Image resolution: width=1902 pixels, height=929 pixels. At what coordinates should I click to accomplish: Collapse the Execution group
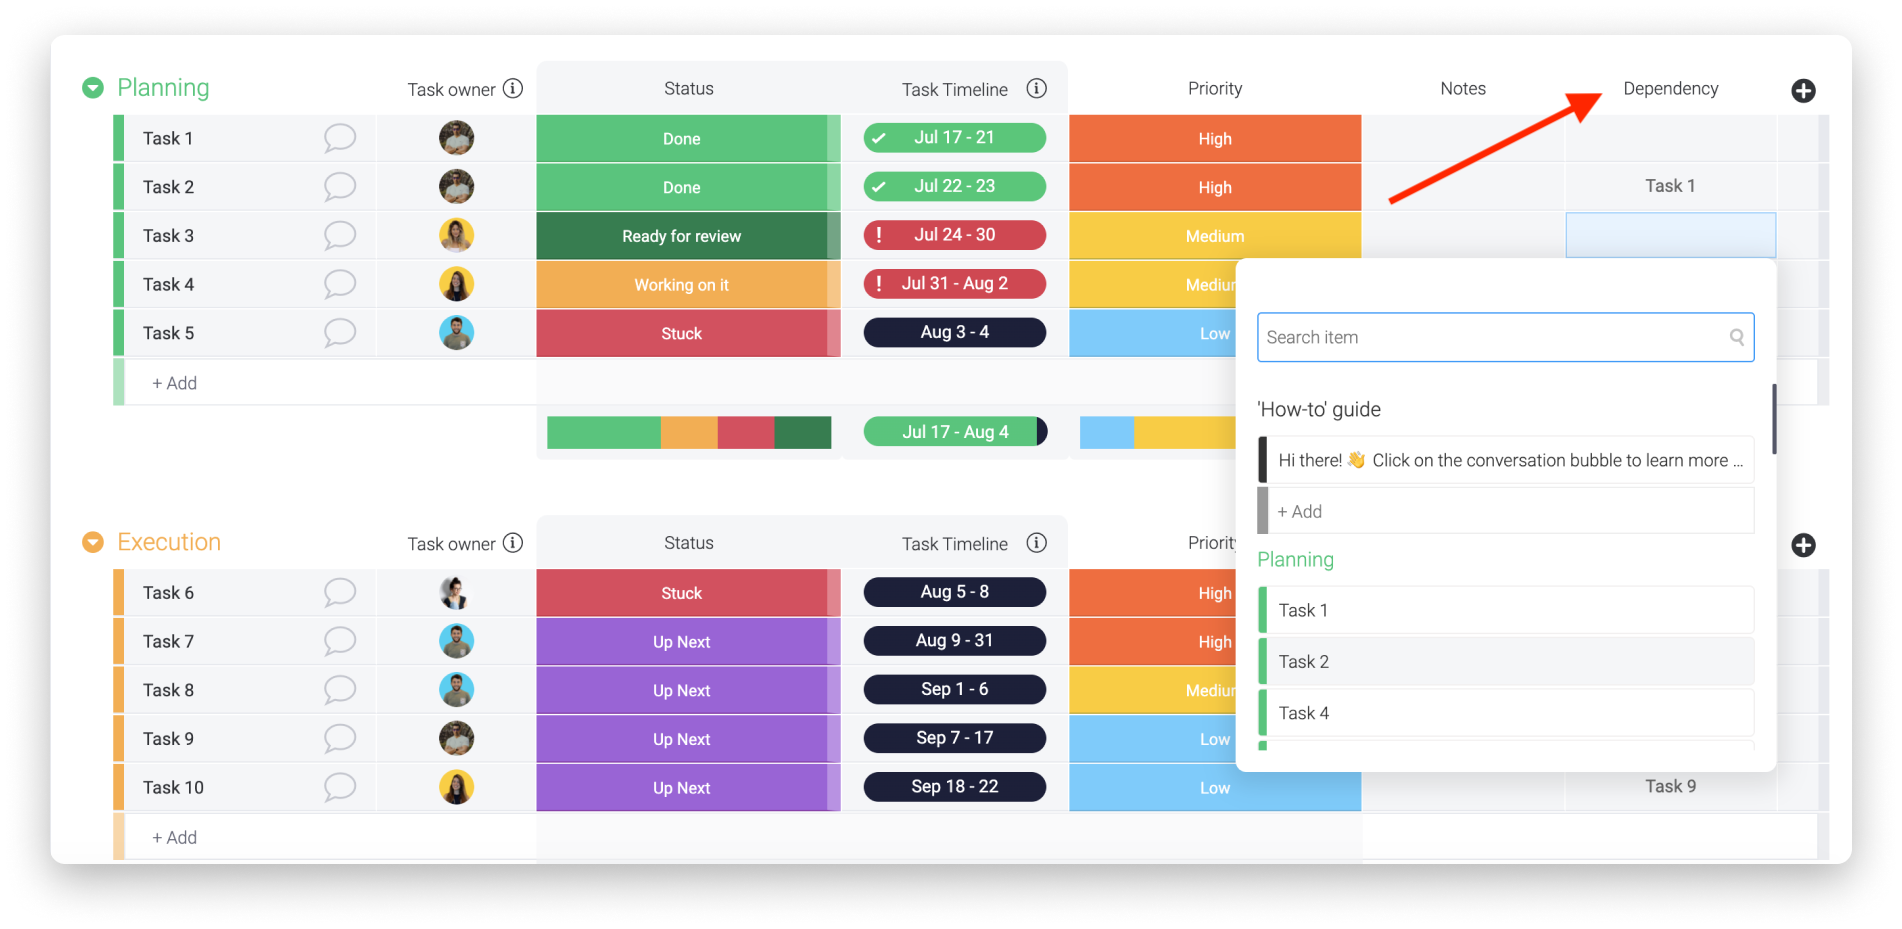93,542
